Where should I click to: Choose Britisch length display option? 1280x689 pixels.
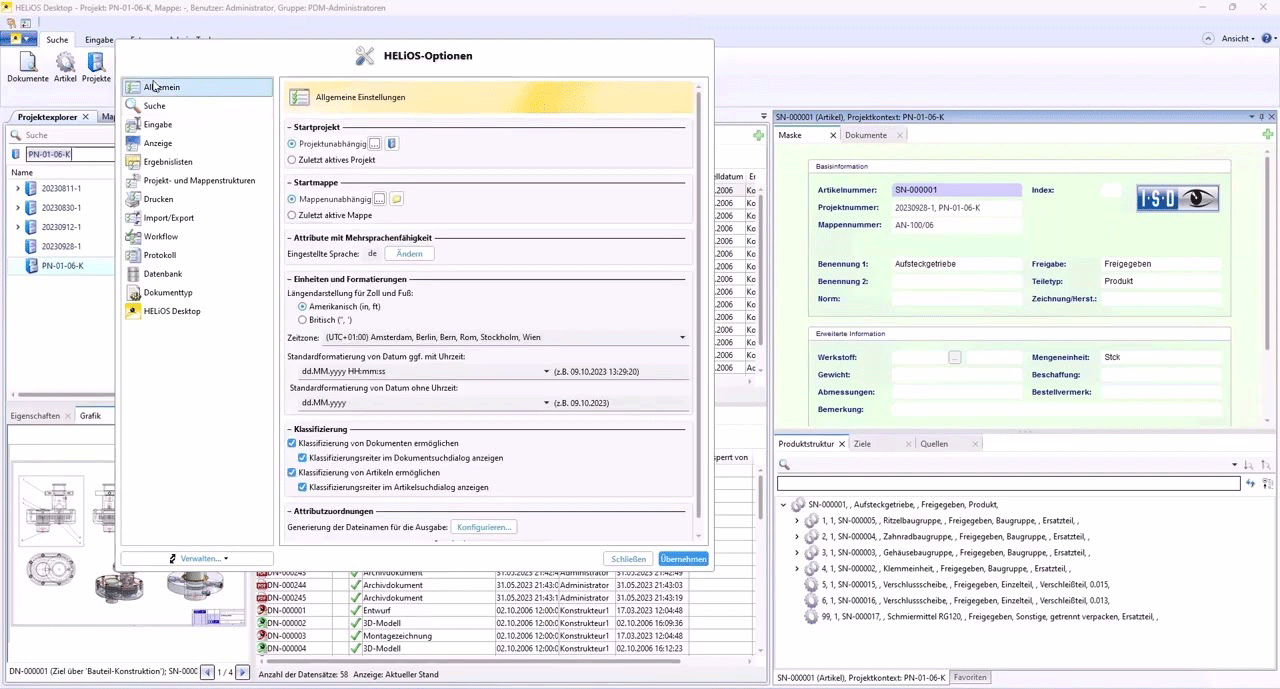[303, 320]
